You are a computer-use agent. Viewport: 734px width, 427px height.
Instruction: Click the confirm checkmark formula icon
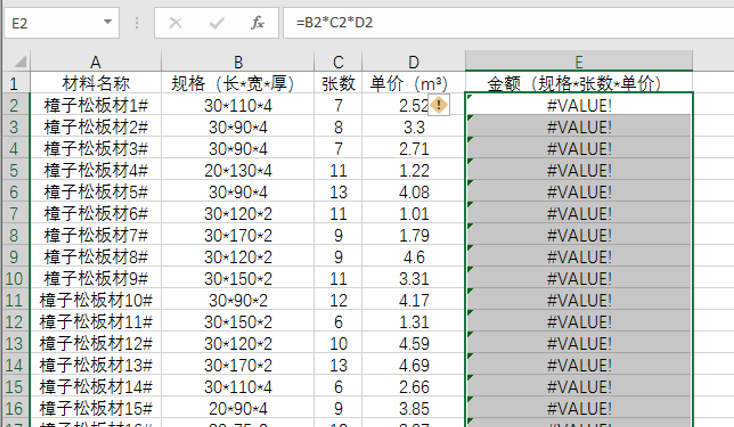click(x=217, y=22)
